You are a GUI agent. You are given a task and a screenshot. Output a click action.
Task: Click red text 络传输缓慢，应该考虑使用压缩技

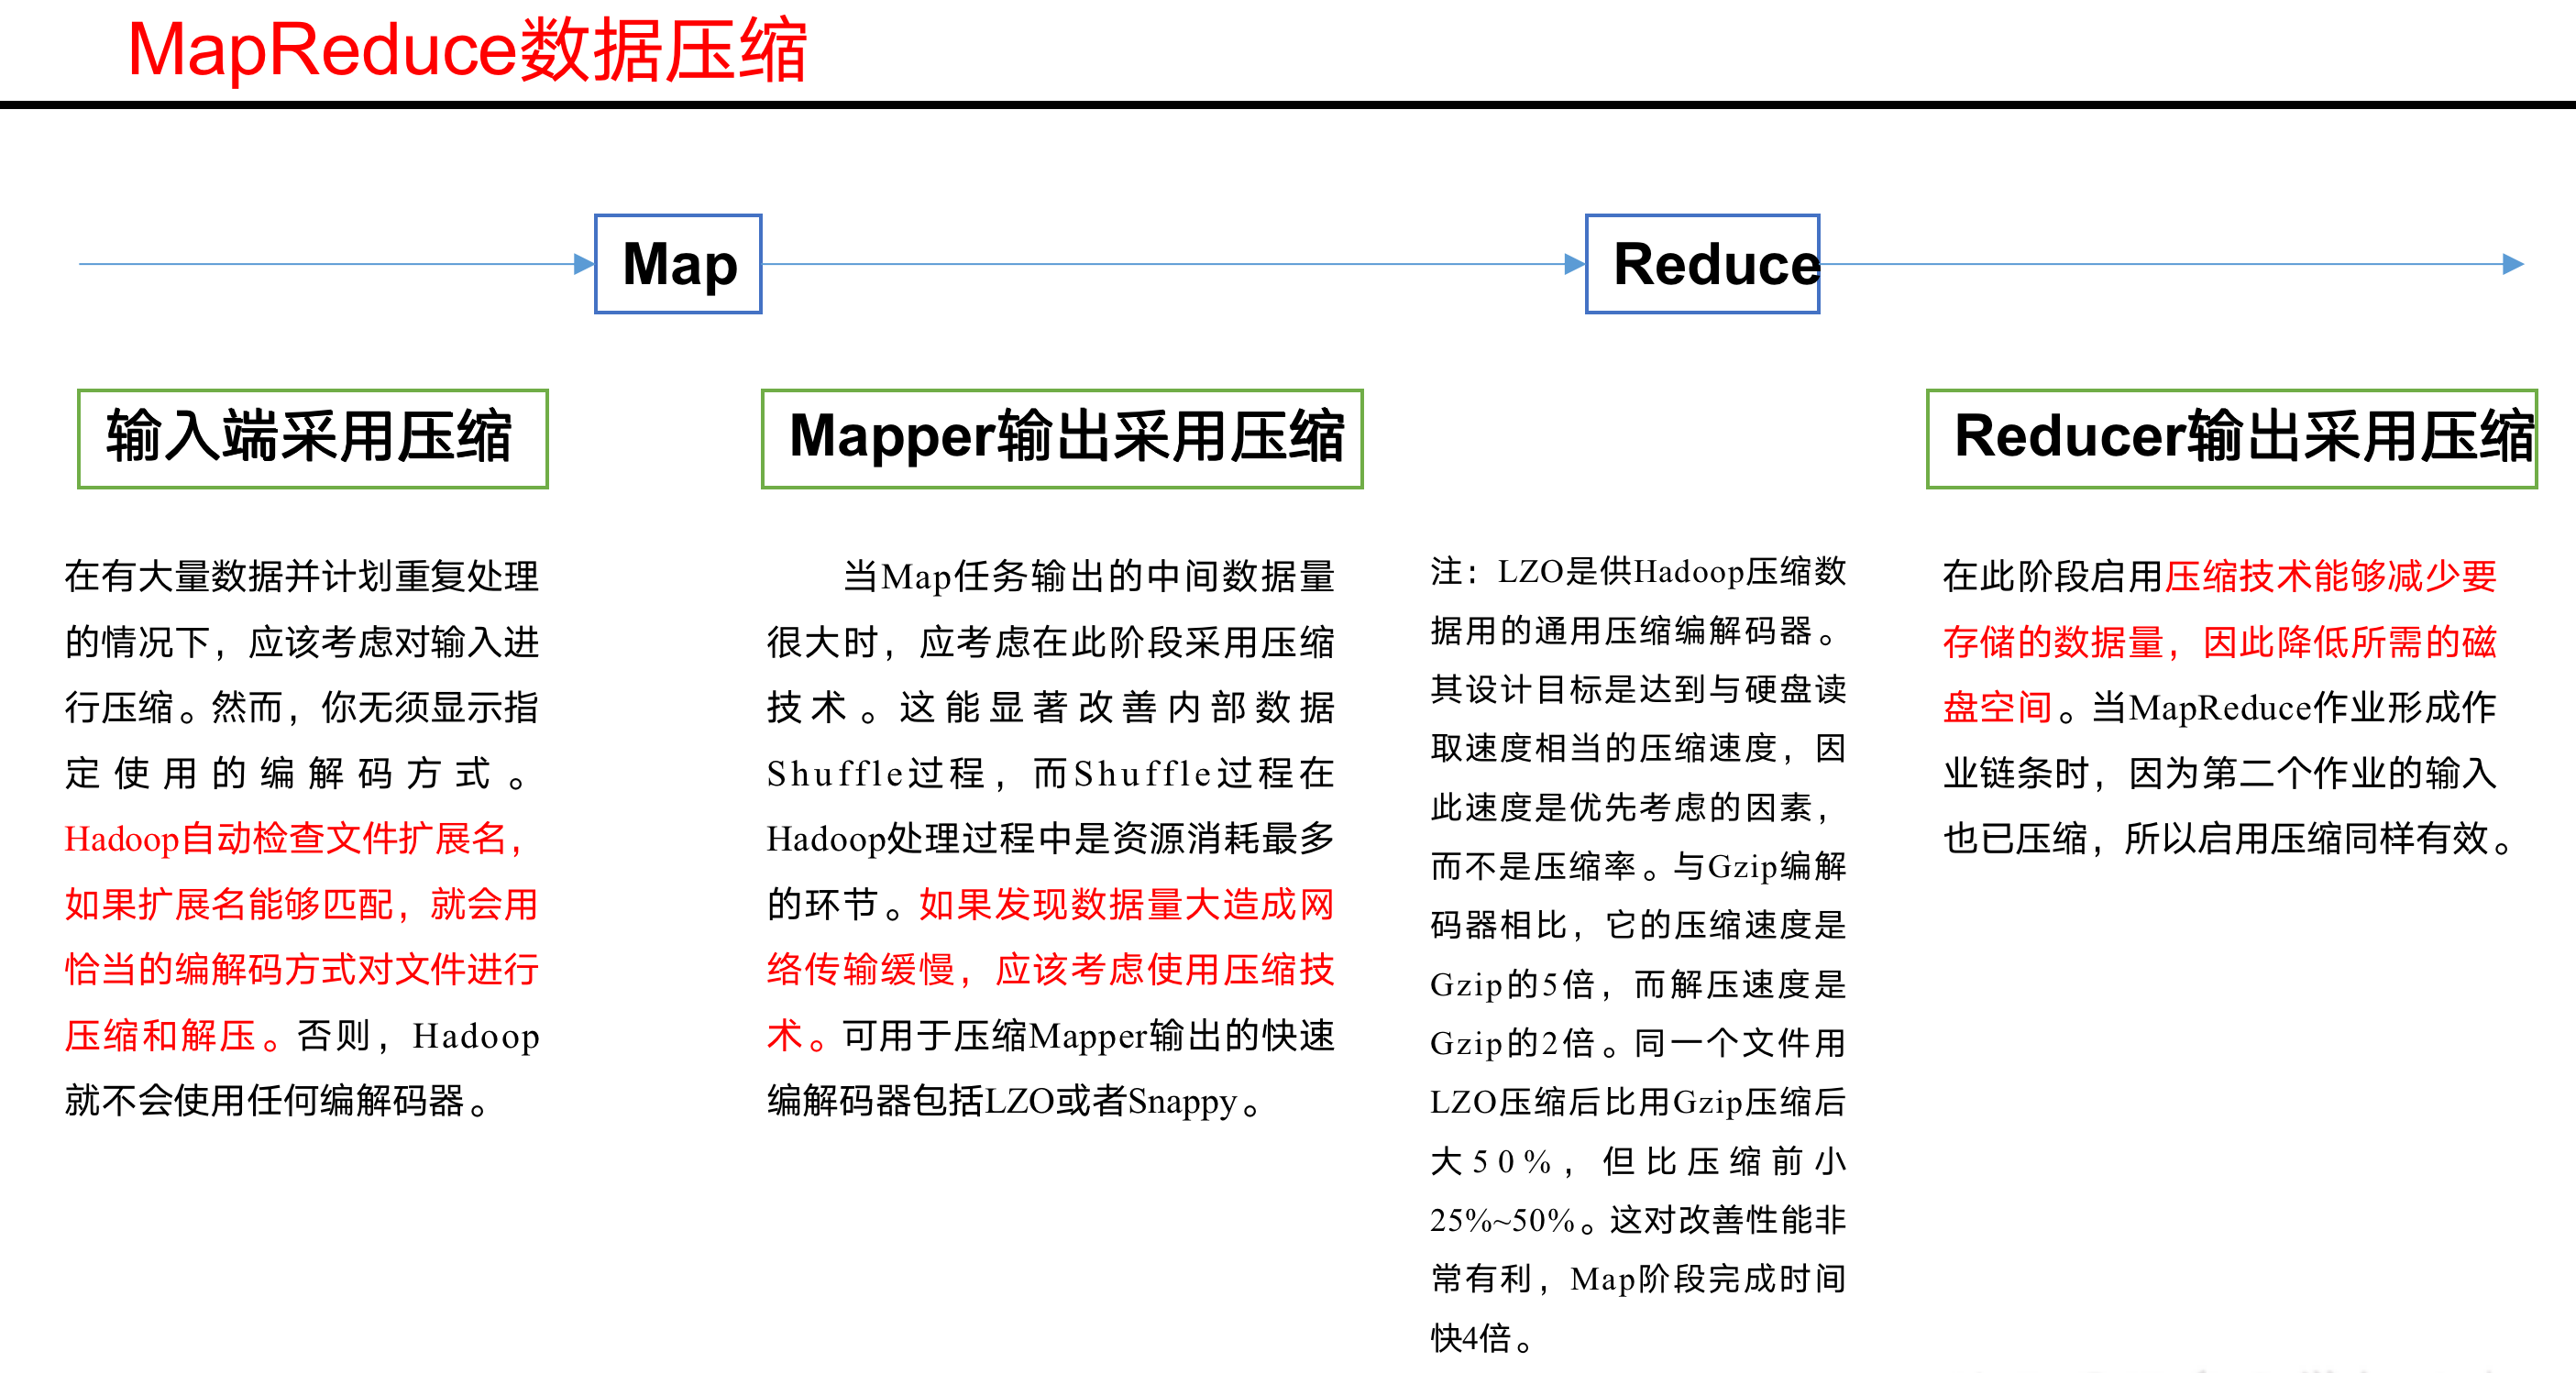click(x=1051, y=970)
